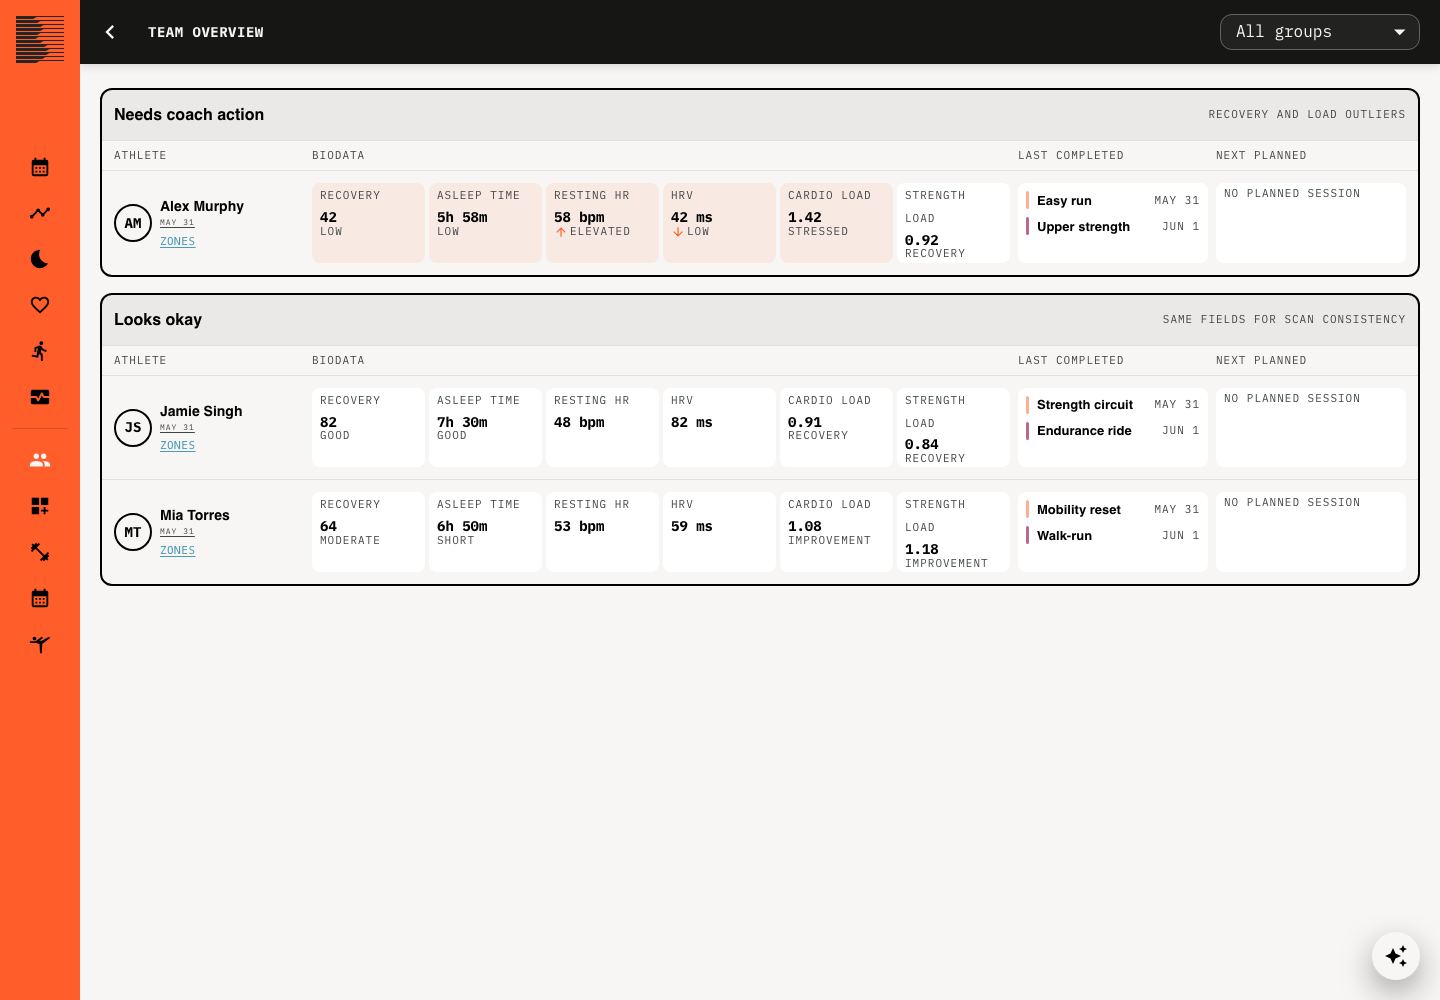Open the ZONES link for Mia Torres
The height and width of the screenshot is (1000, 1440).
[x=177, y=550]
